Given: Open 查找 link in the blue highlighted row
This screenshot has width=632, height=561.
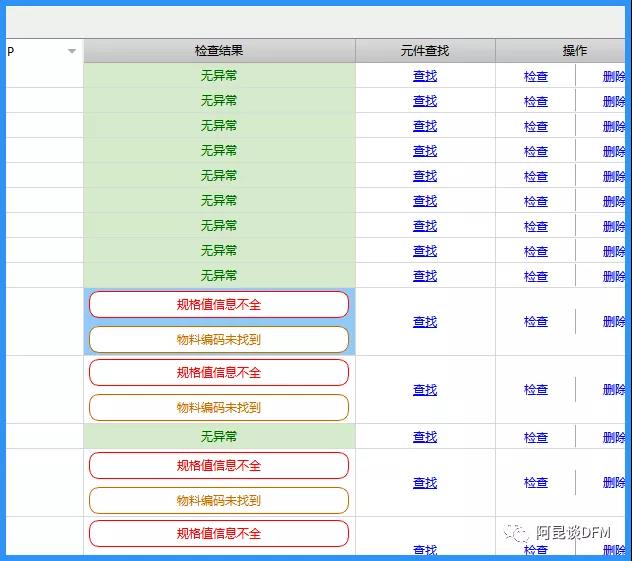Looking at the screenshot, I should pos(425,322).
